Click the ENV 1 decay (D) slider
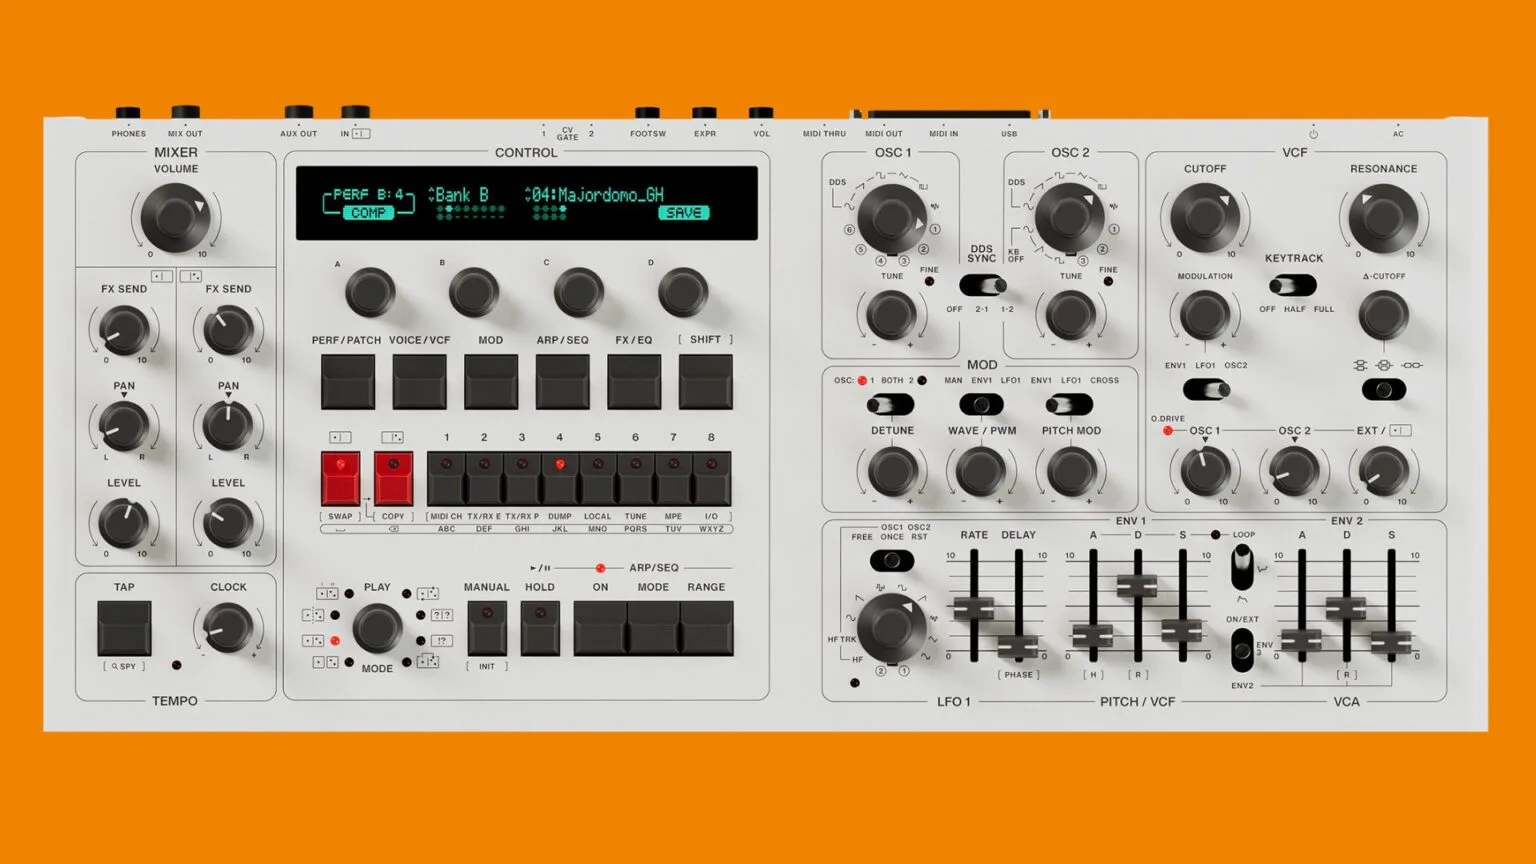Viewport: 1536px width, 864px height. pyautogui.click(x=1137, y=585)
